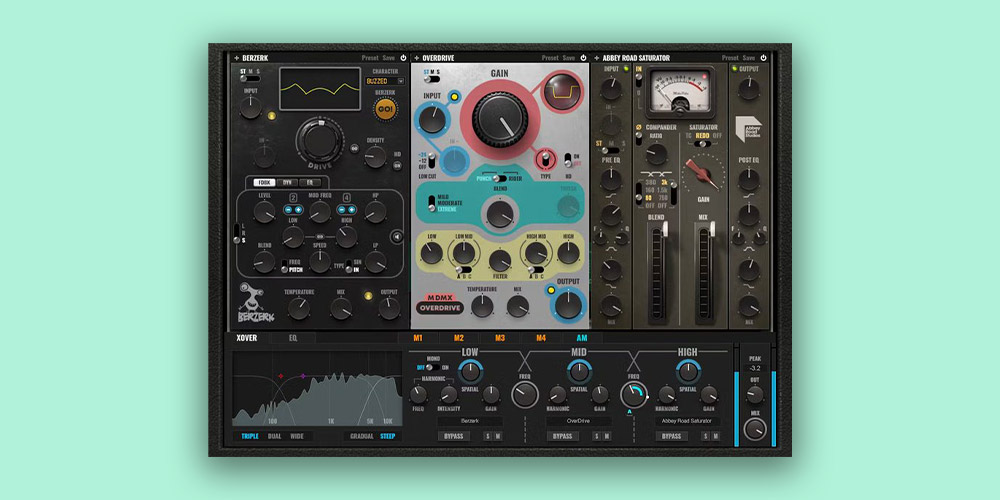1000x500 pixels.
Task: Click the plus stepper next to box 2
Action: click(x=298, y=209)
